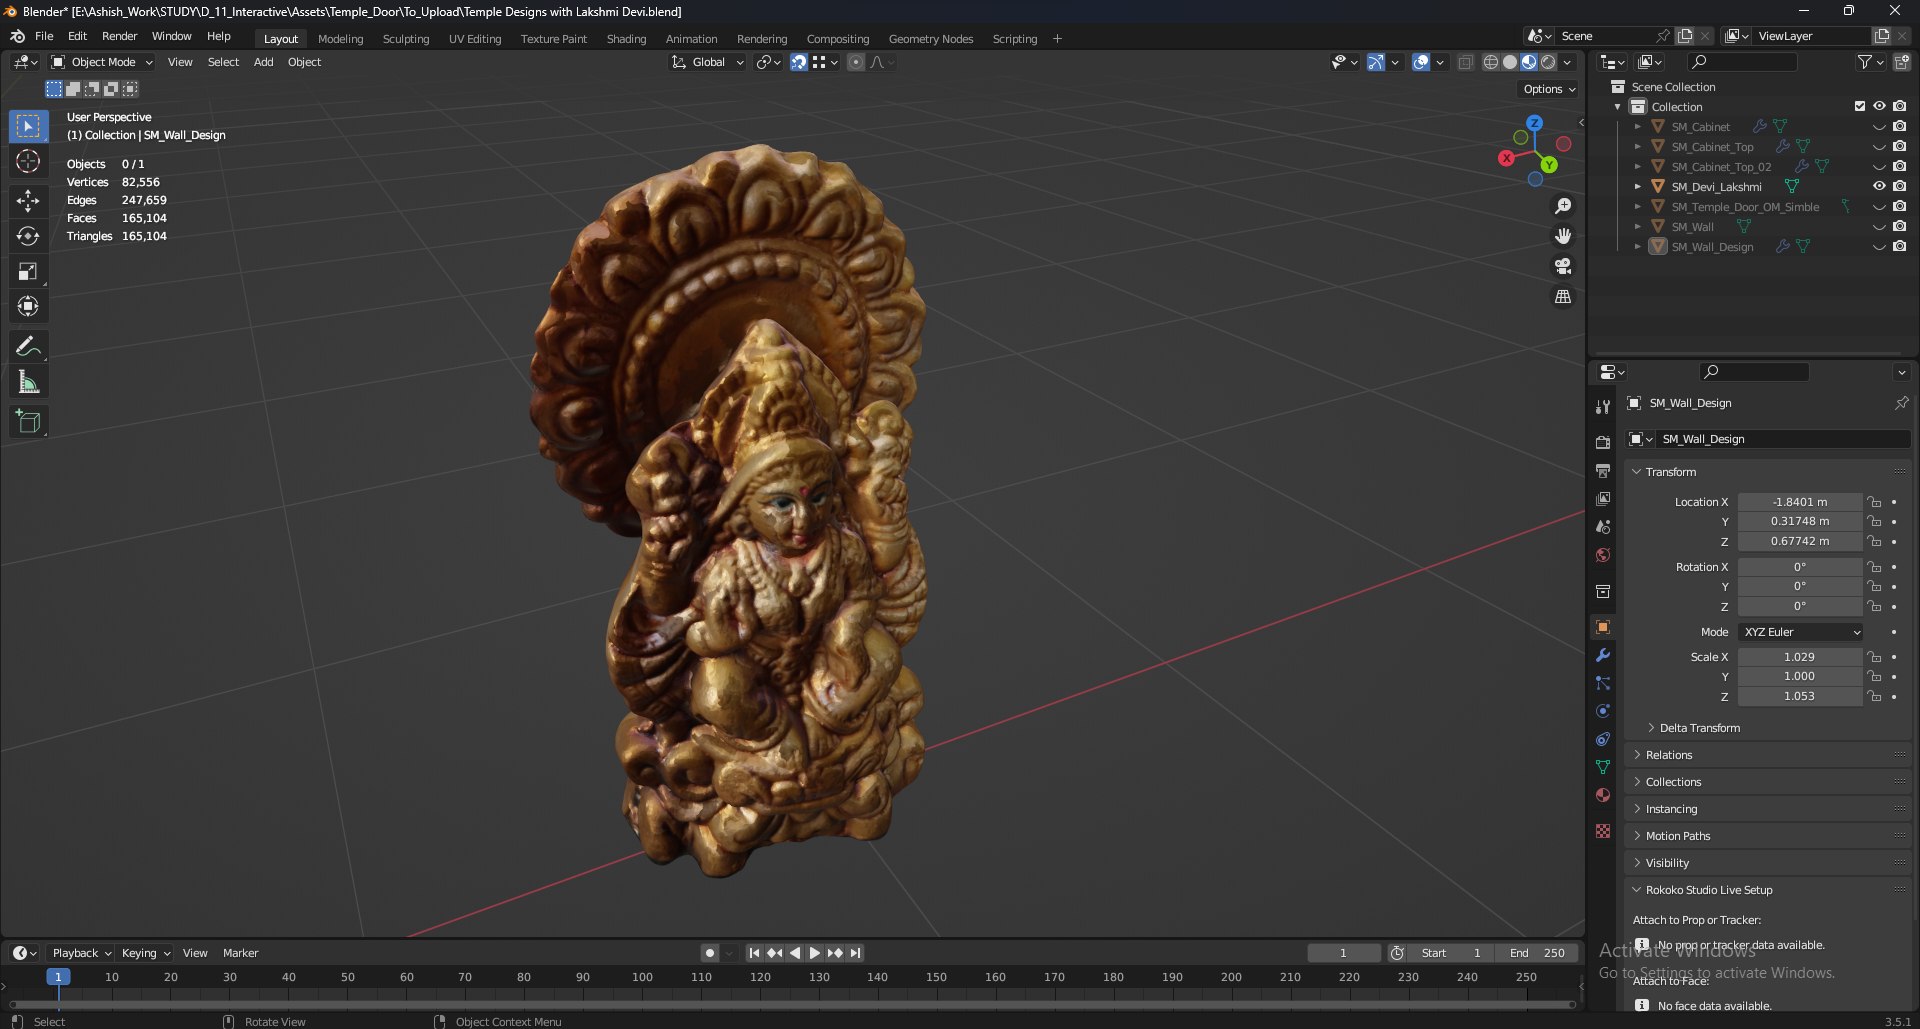
Task: Choose the Move tool
Action: pos(28,201)
